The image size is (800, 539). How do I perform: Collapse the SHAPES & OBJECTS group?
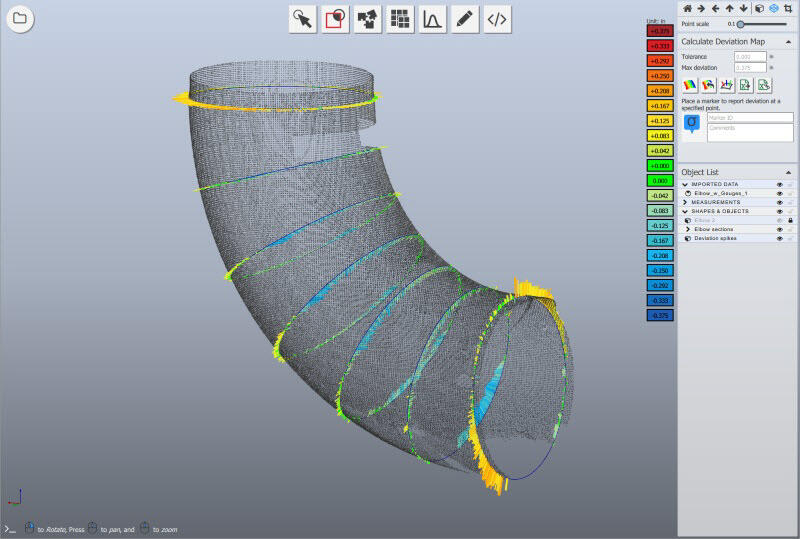[x=685, y=211]
